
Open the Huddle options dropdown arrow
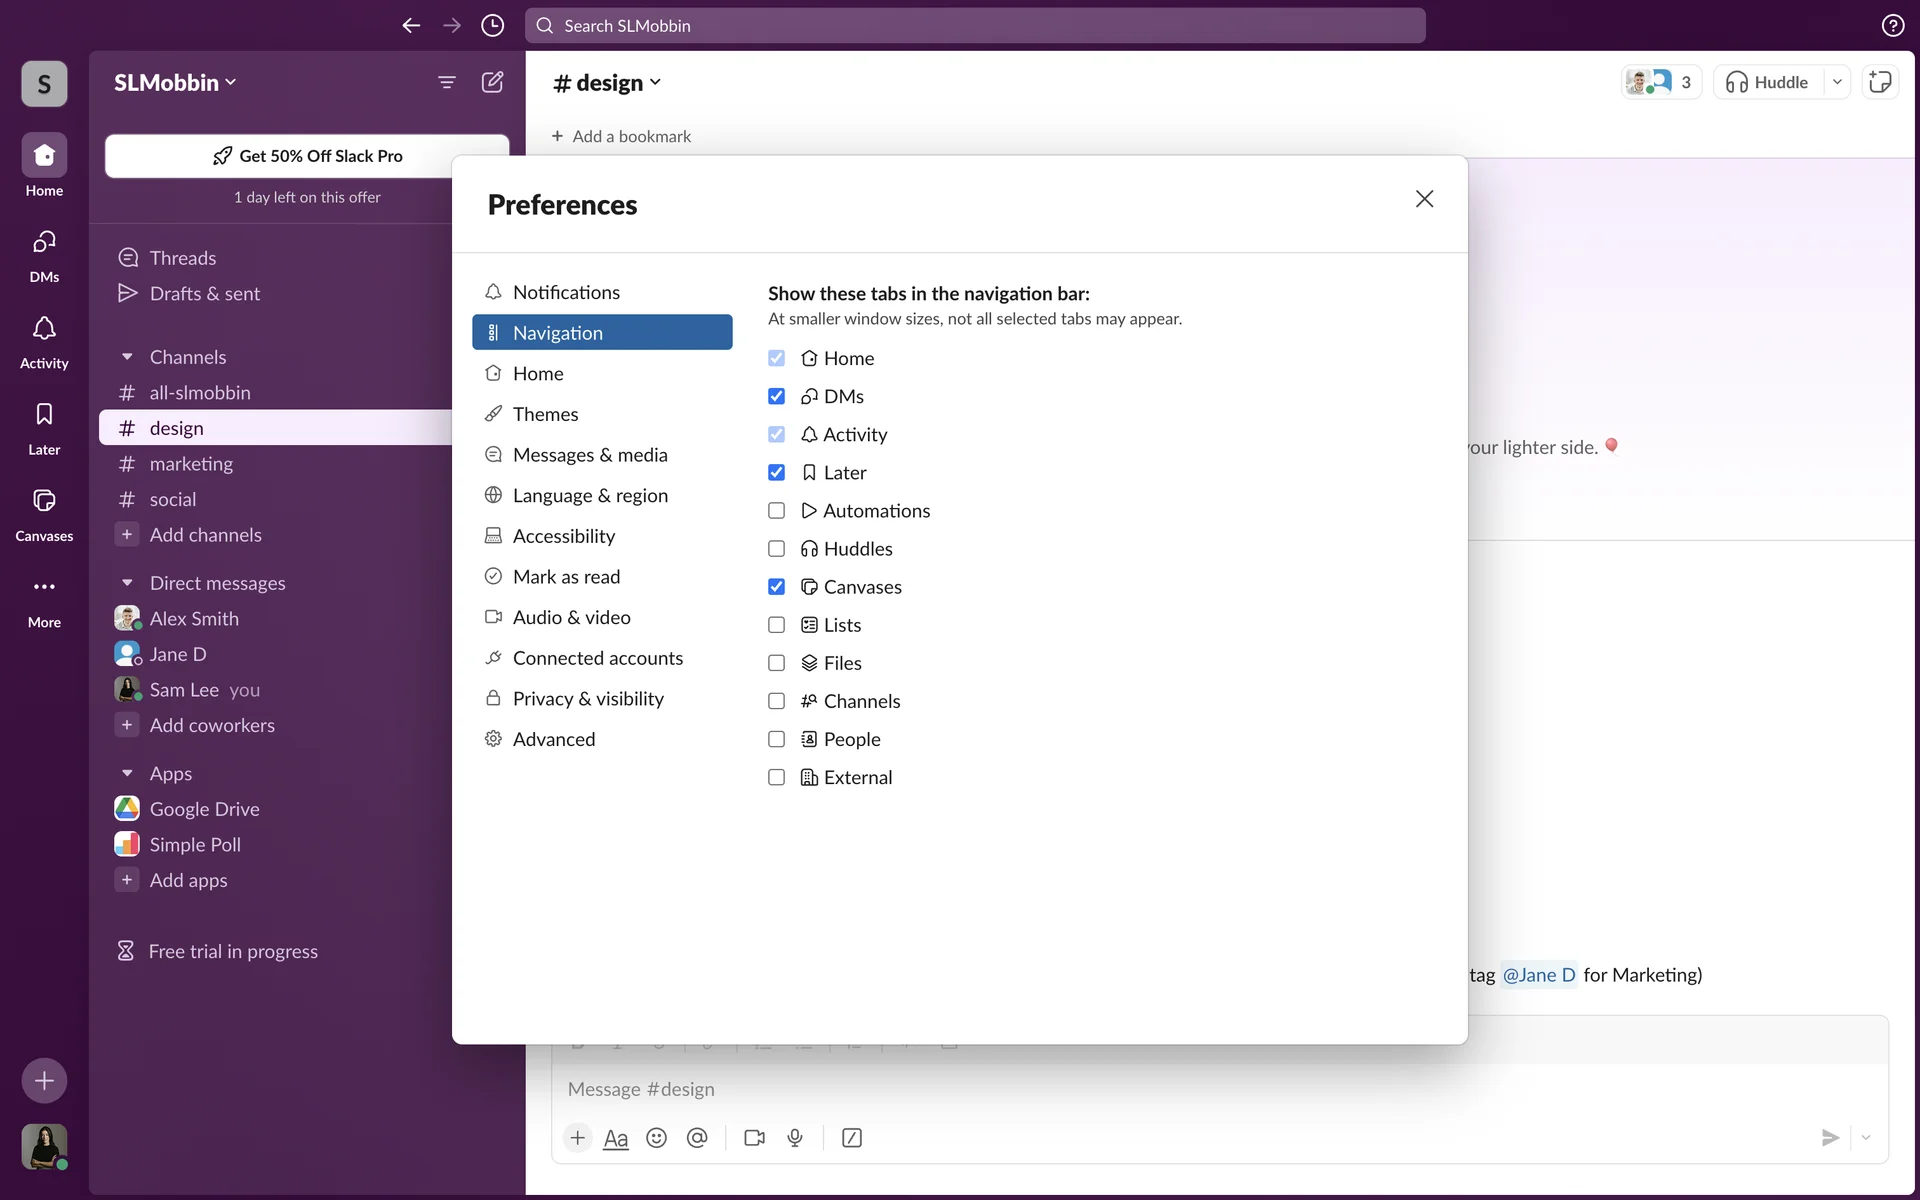[x=1837, y=82]
